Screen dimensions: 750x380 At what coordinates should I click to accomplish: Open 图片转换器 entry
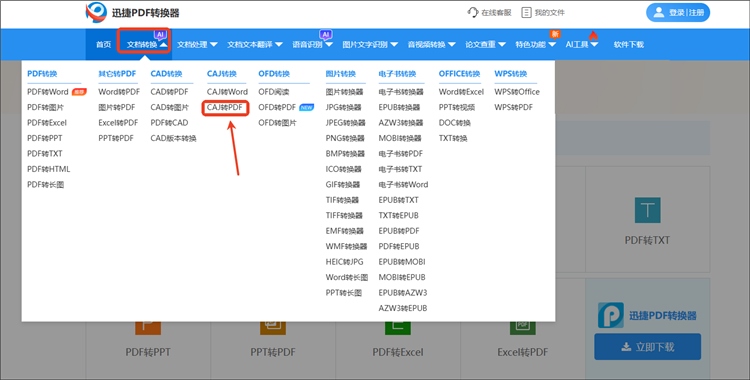[x=344, y=92]
